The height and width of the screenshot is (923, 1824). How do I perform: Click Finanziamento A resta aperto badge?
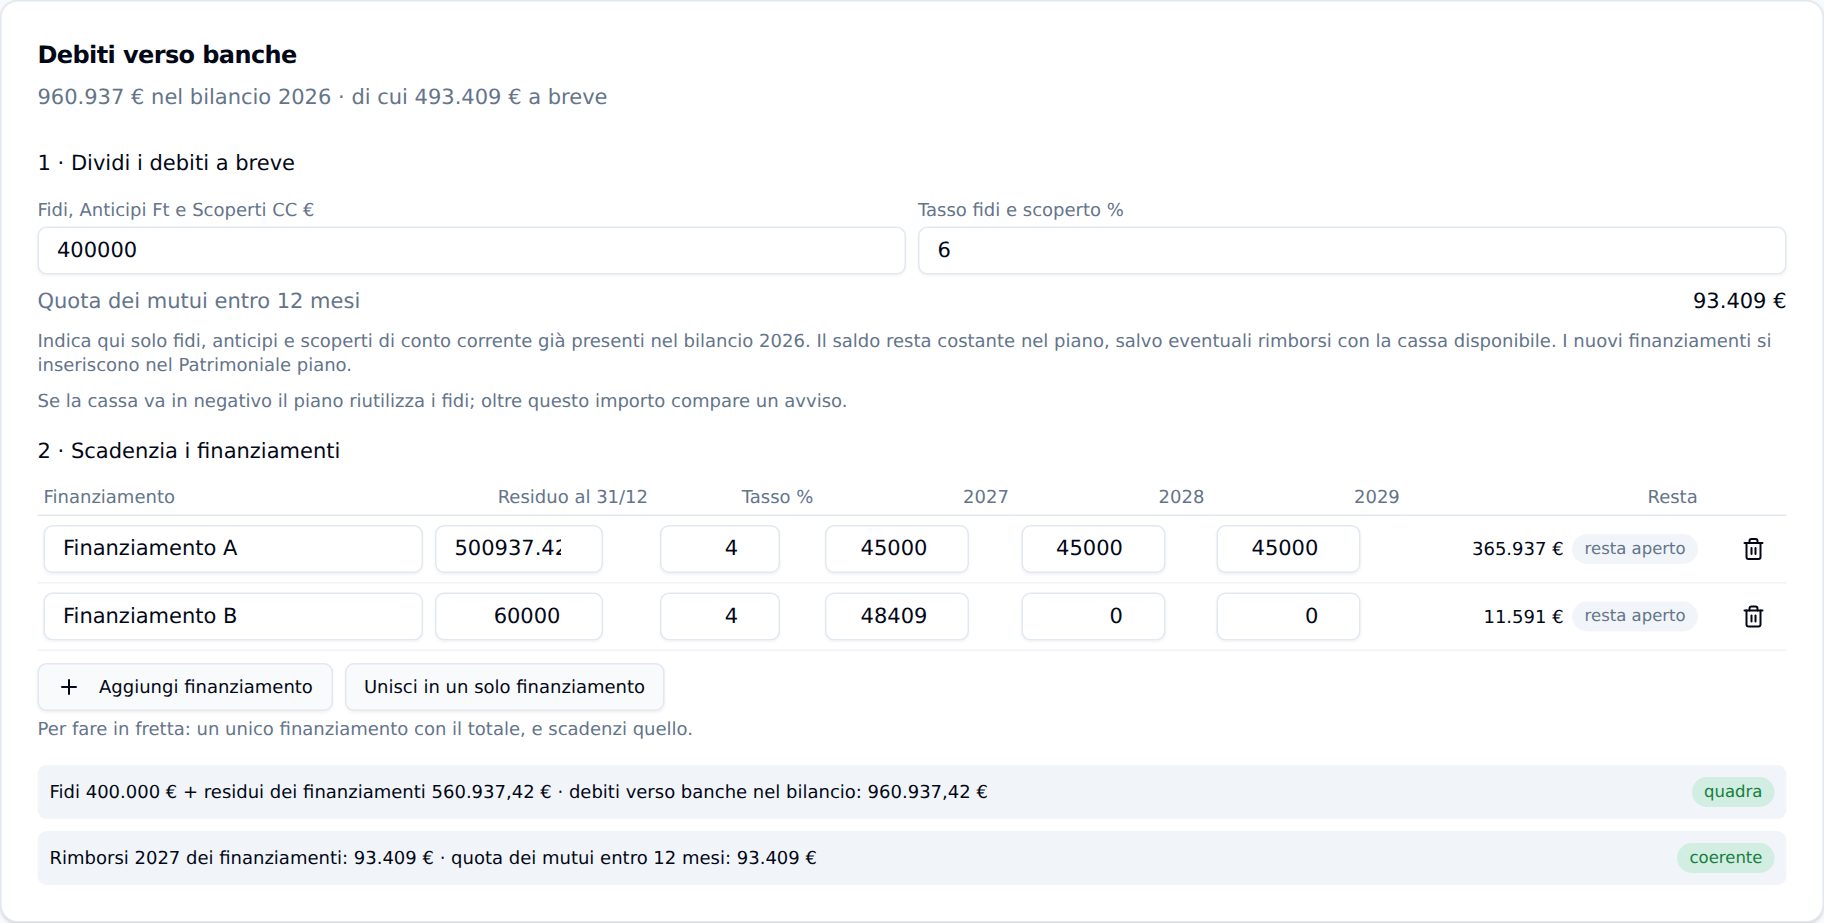coord(1634,549)
